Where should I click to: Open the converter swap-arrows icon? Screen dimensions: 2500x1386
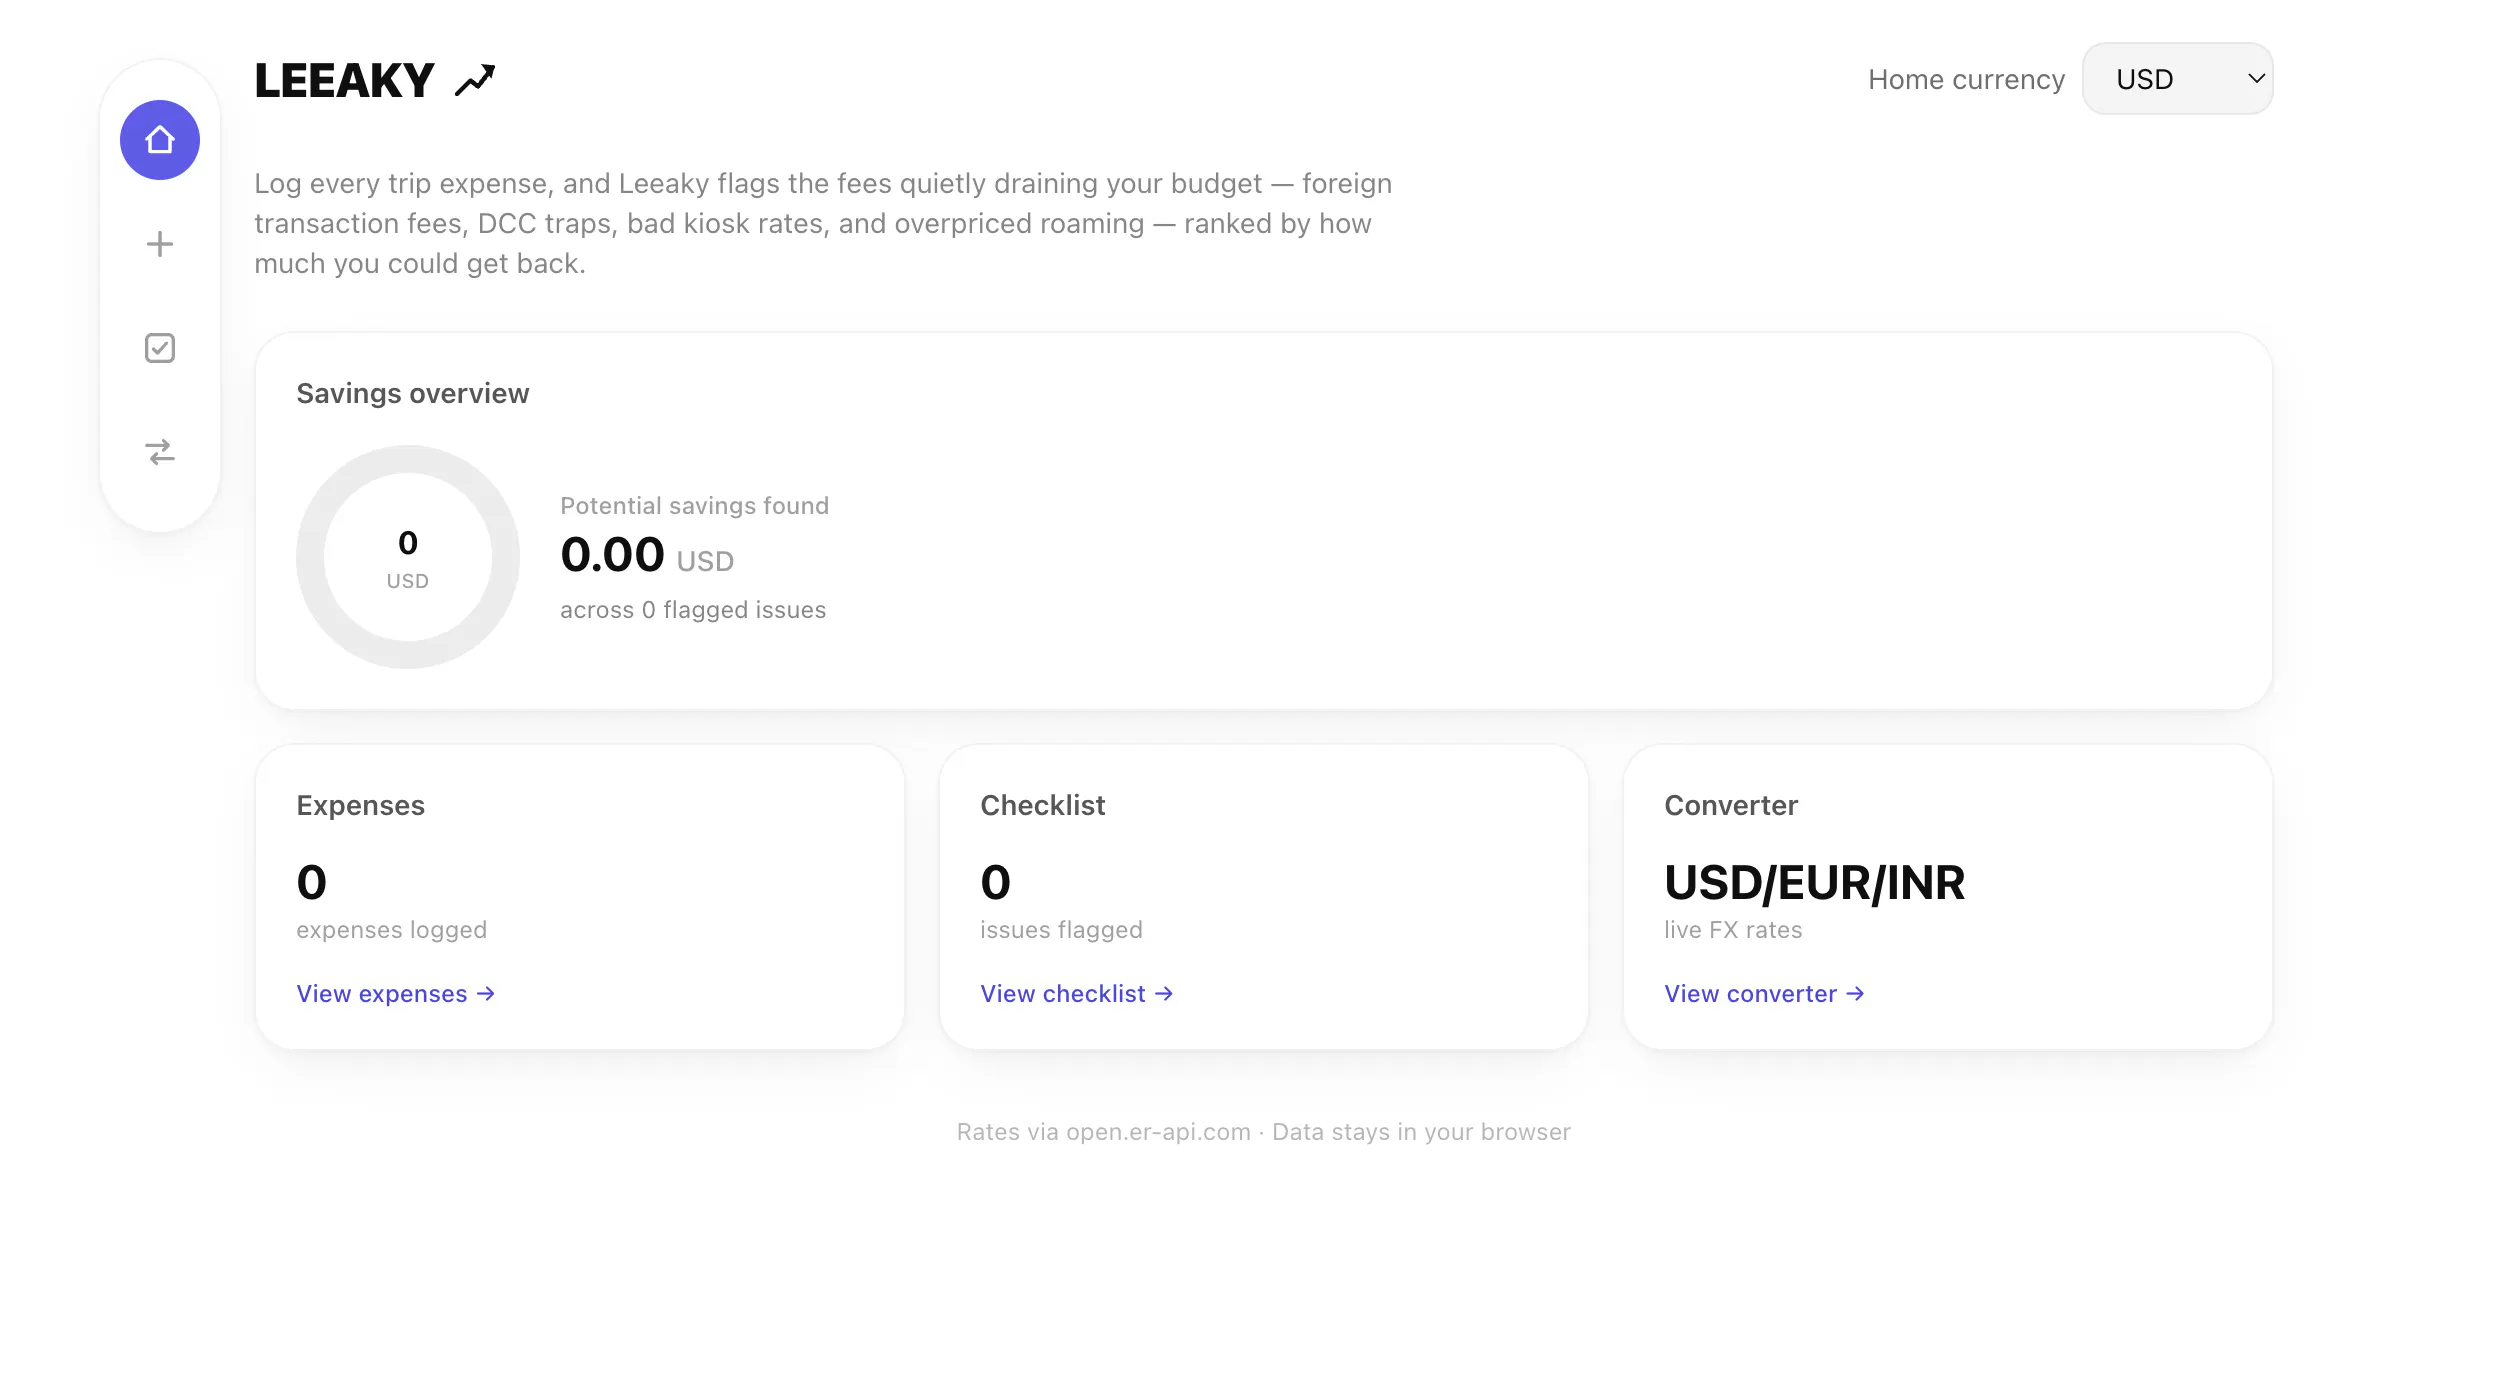[160, 452]
